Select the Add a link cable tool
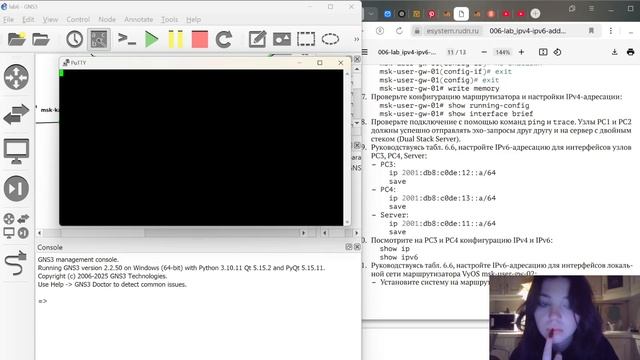The image size is (640, 360). pyautogui.click(x=16, y=263)
